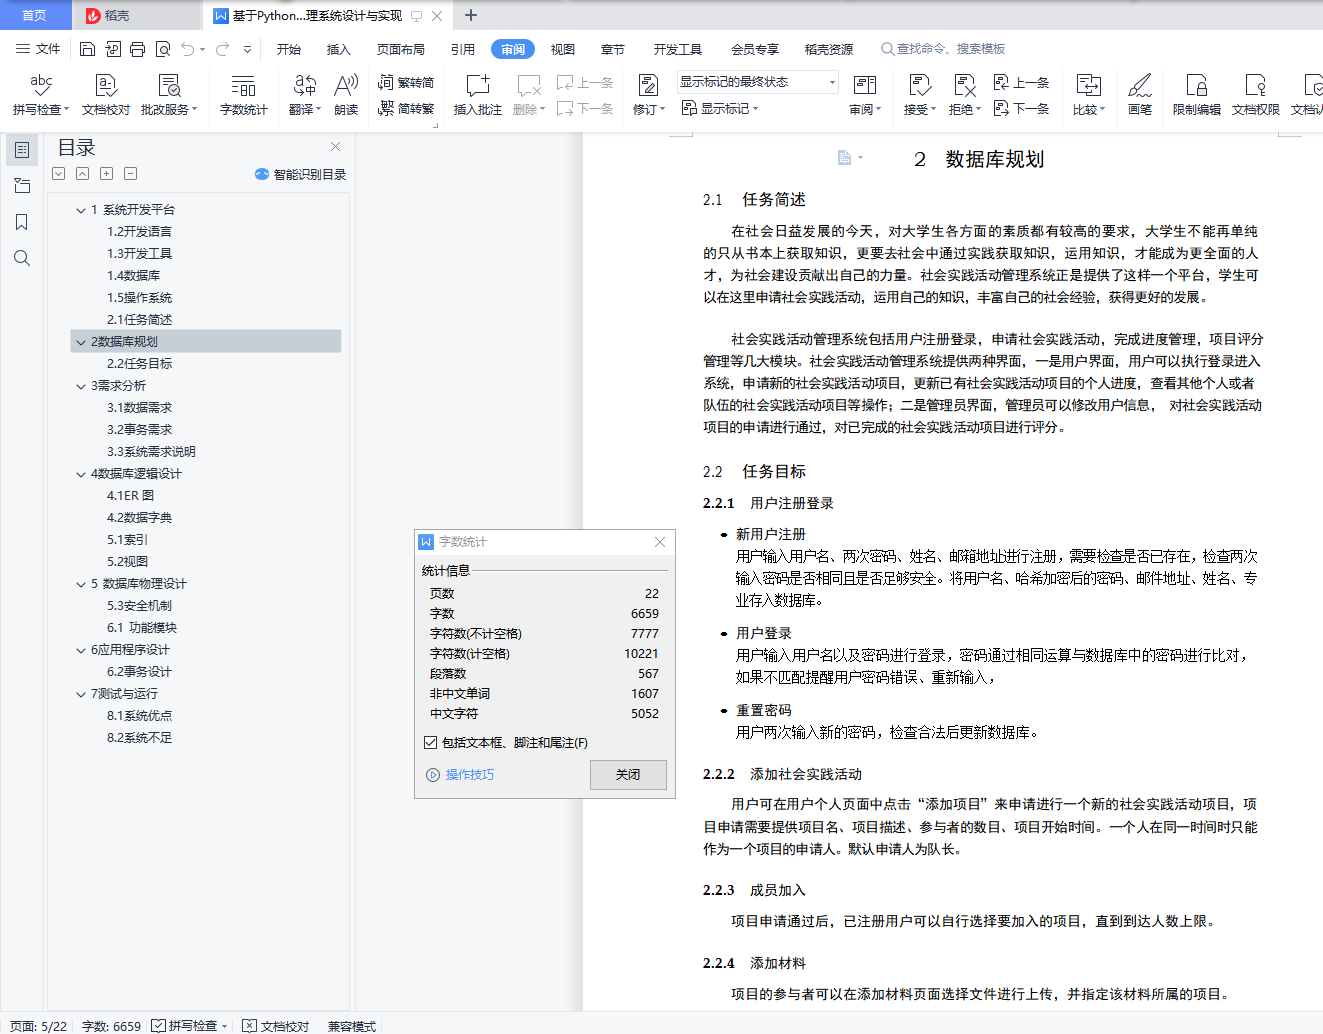The height and width of the screenshot is (1034, 1323).
Task: Click page indicator 页面: 5/22
Action: (x=38, y=1026)
